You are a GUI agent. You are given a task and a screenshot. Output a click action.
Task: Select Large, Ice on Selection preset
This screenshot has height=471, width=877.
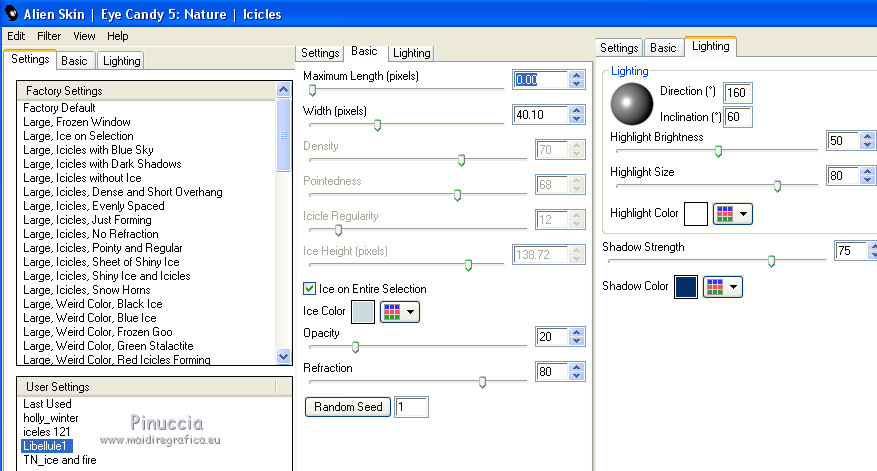[x=78, y=136]
